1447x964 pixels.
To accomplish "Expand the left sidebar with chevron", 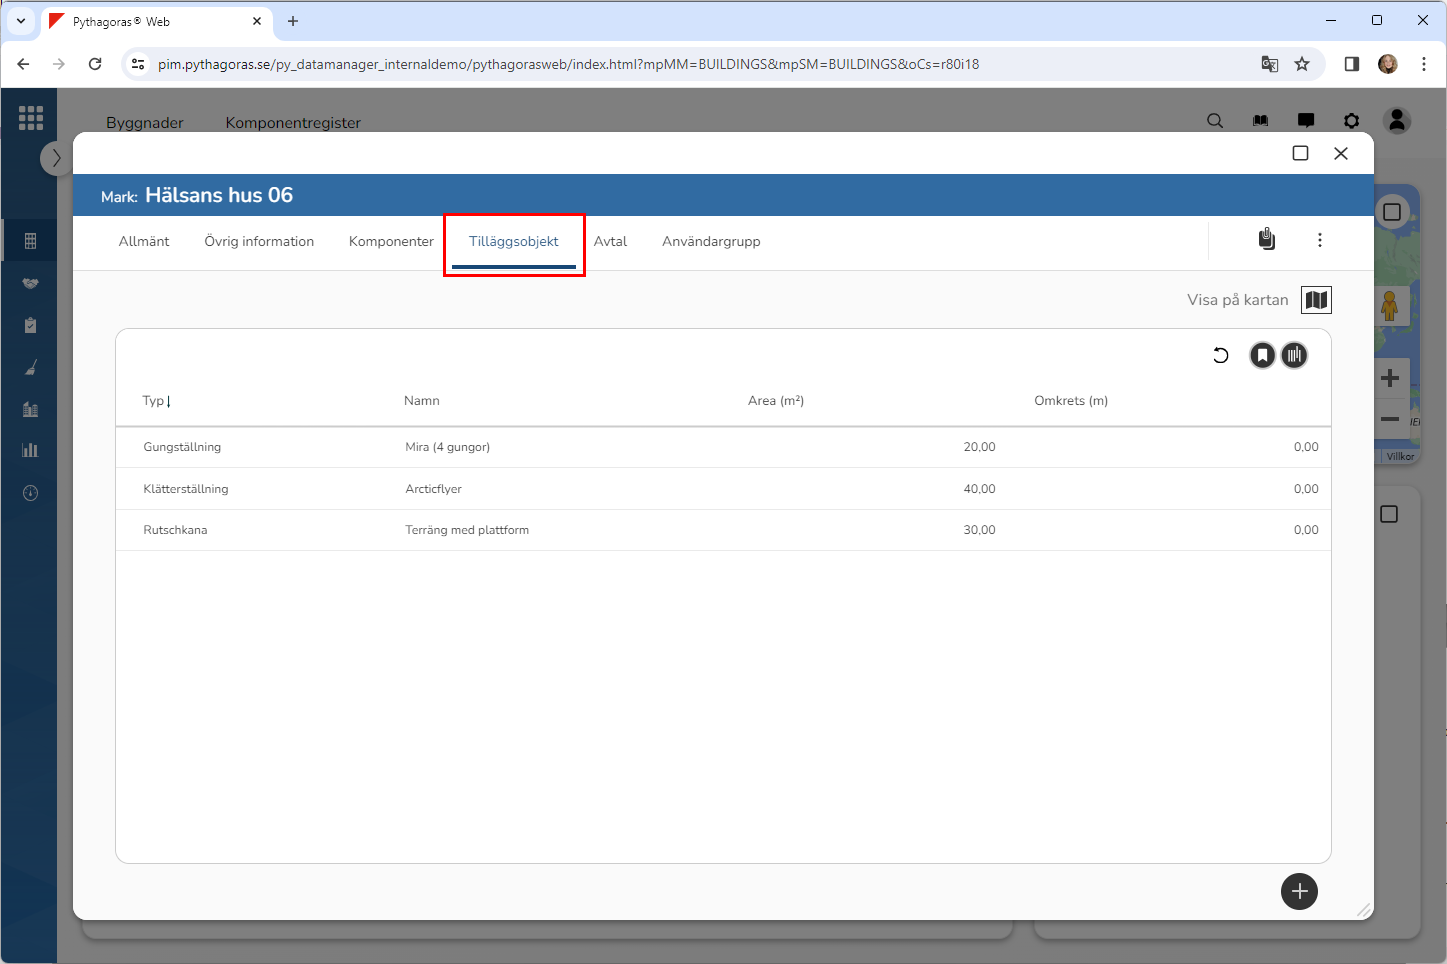I will click(56, 158).
